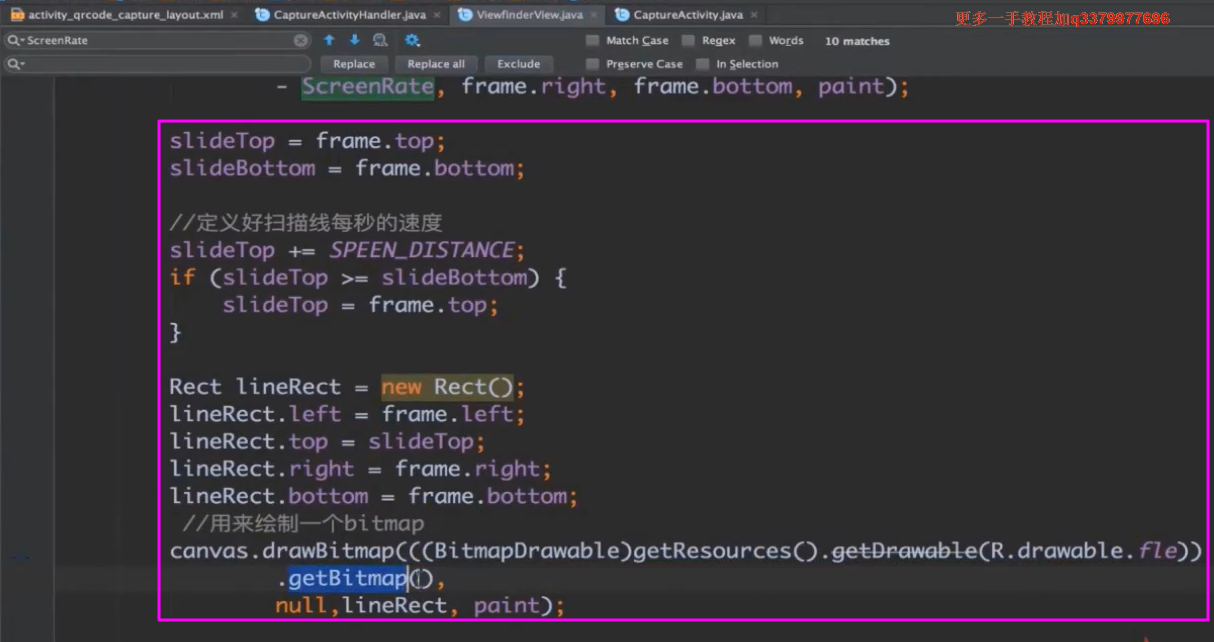Viewport: 1214px width, 642px height.
Task: Open the search settings gear
Action: 412,41
